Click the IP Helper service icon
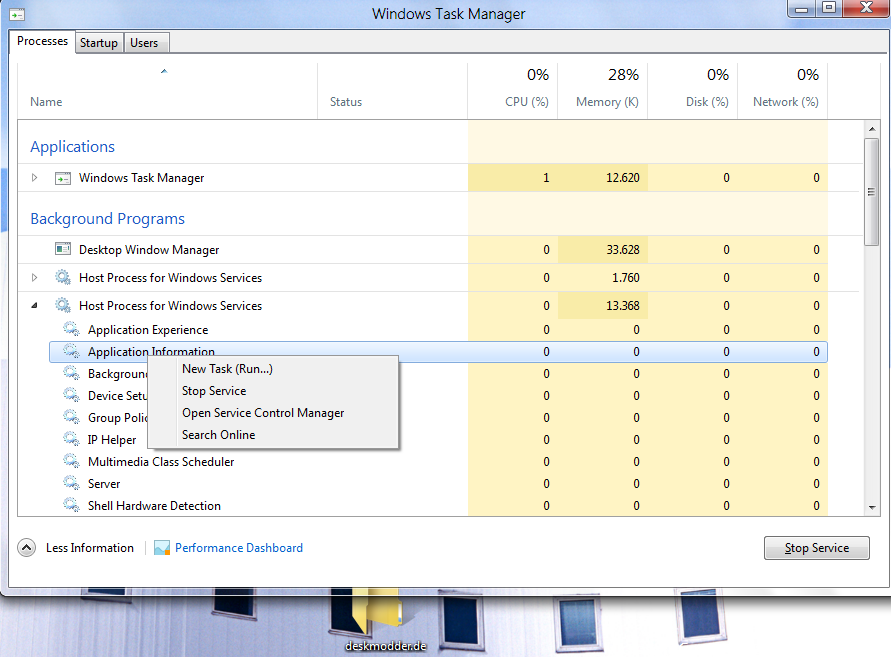The image size is (891, 657). pyautogui.click(x=71, y=439)
